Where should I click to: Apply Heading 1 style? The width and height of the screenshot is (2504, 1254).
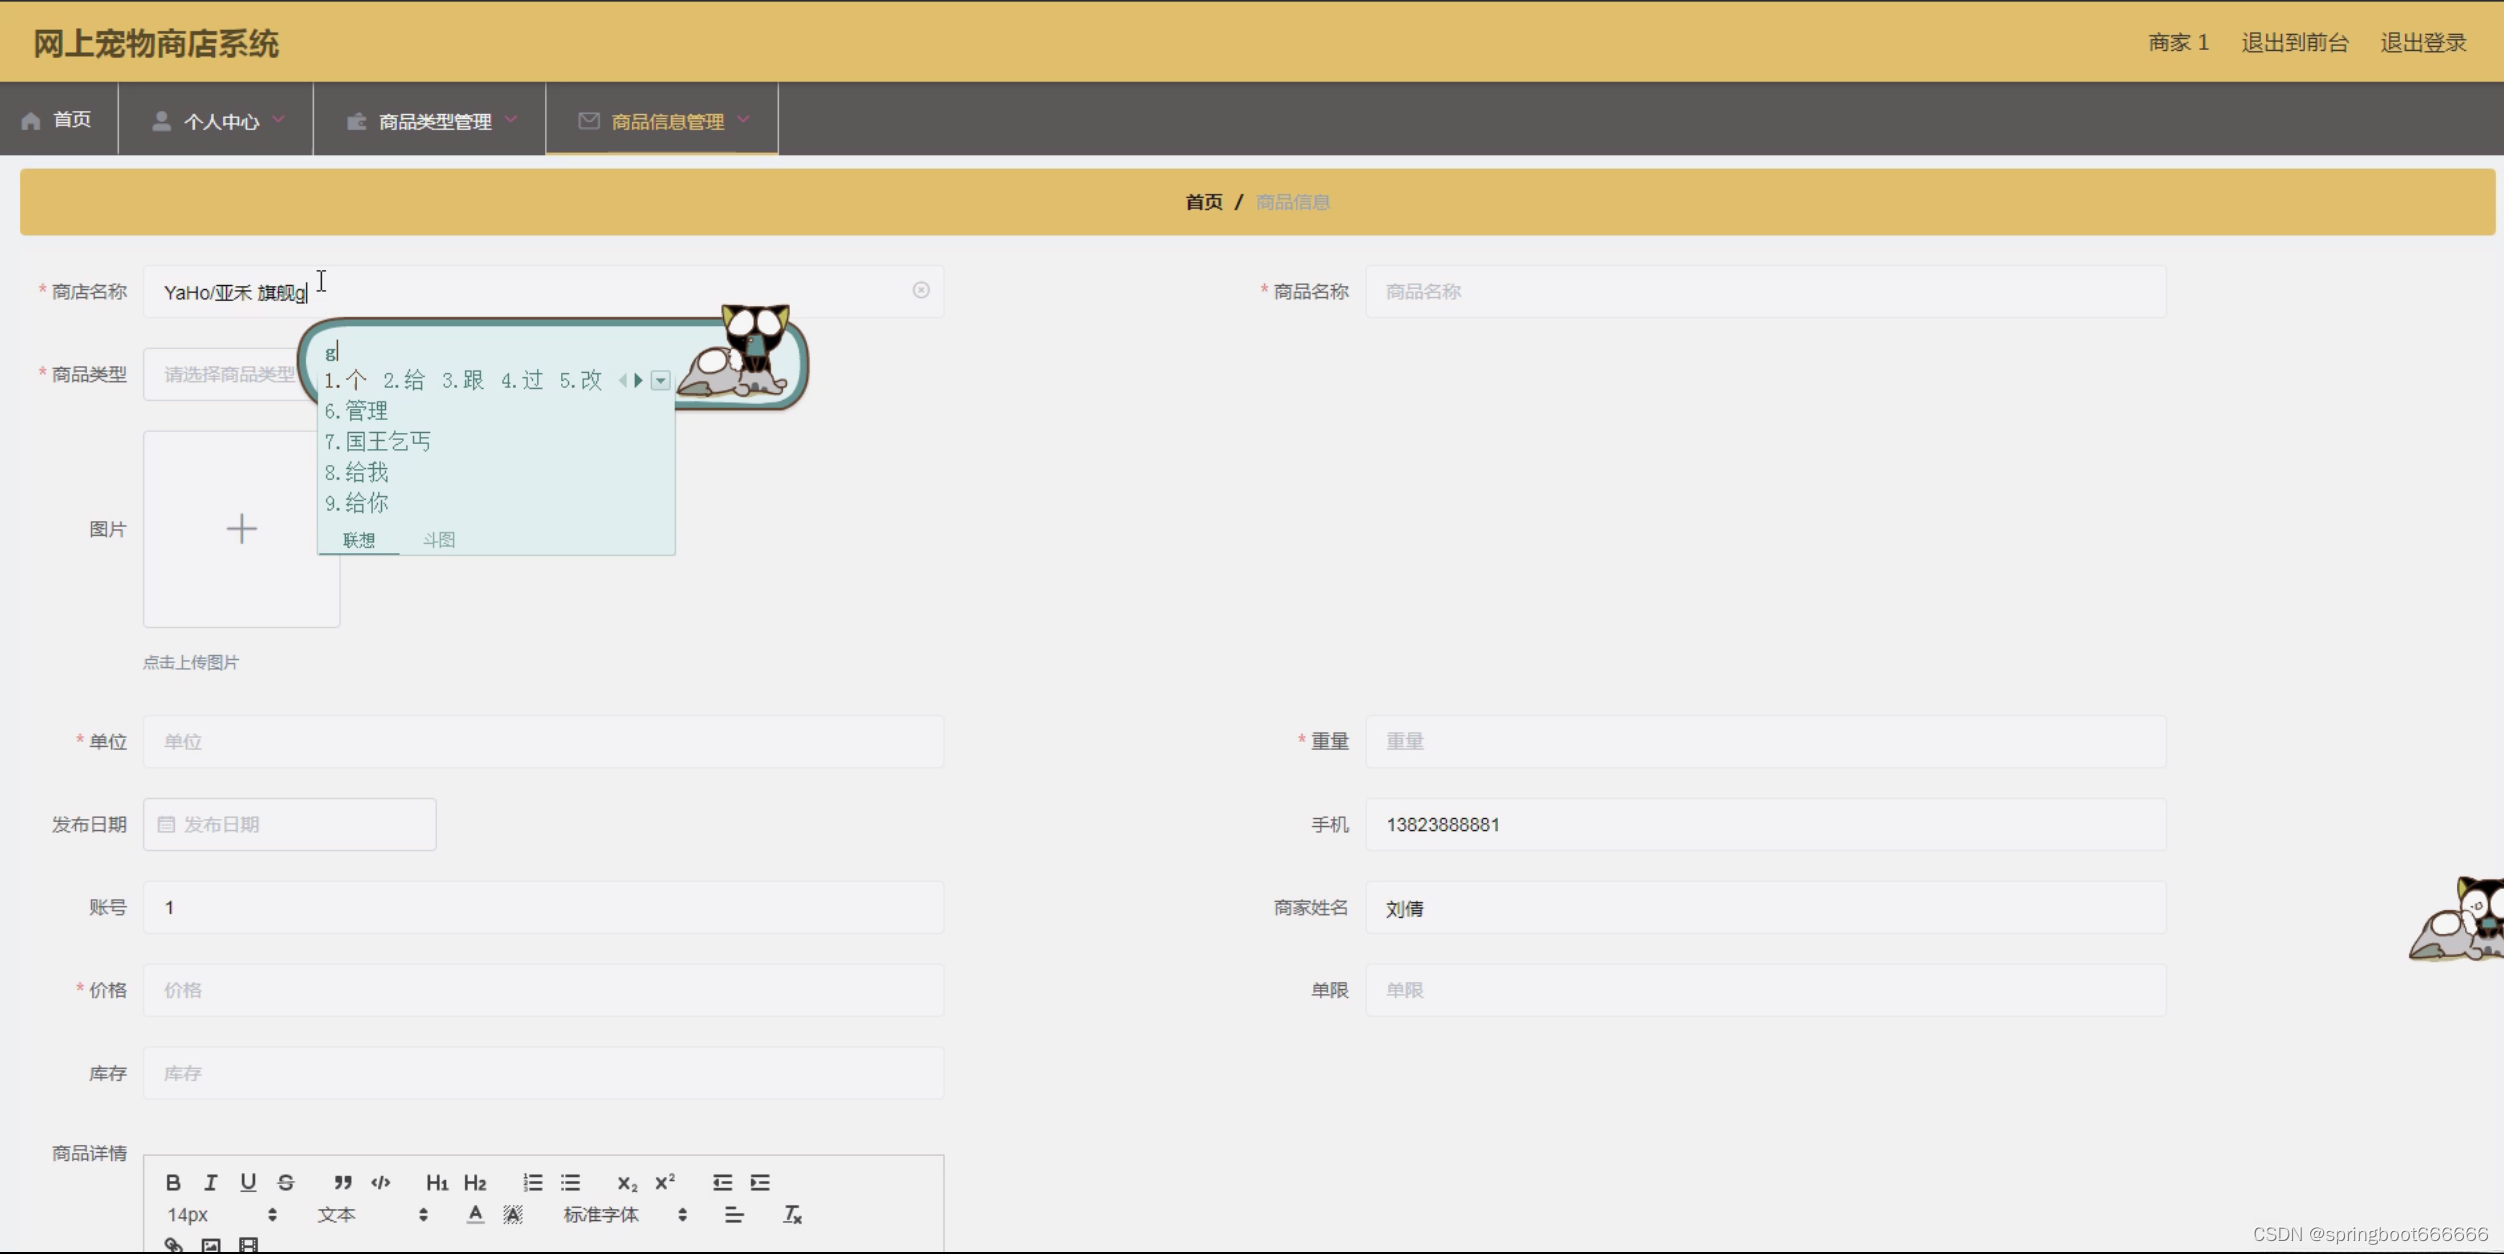437,1183
